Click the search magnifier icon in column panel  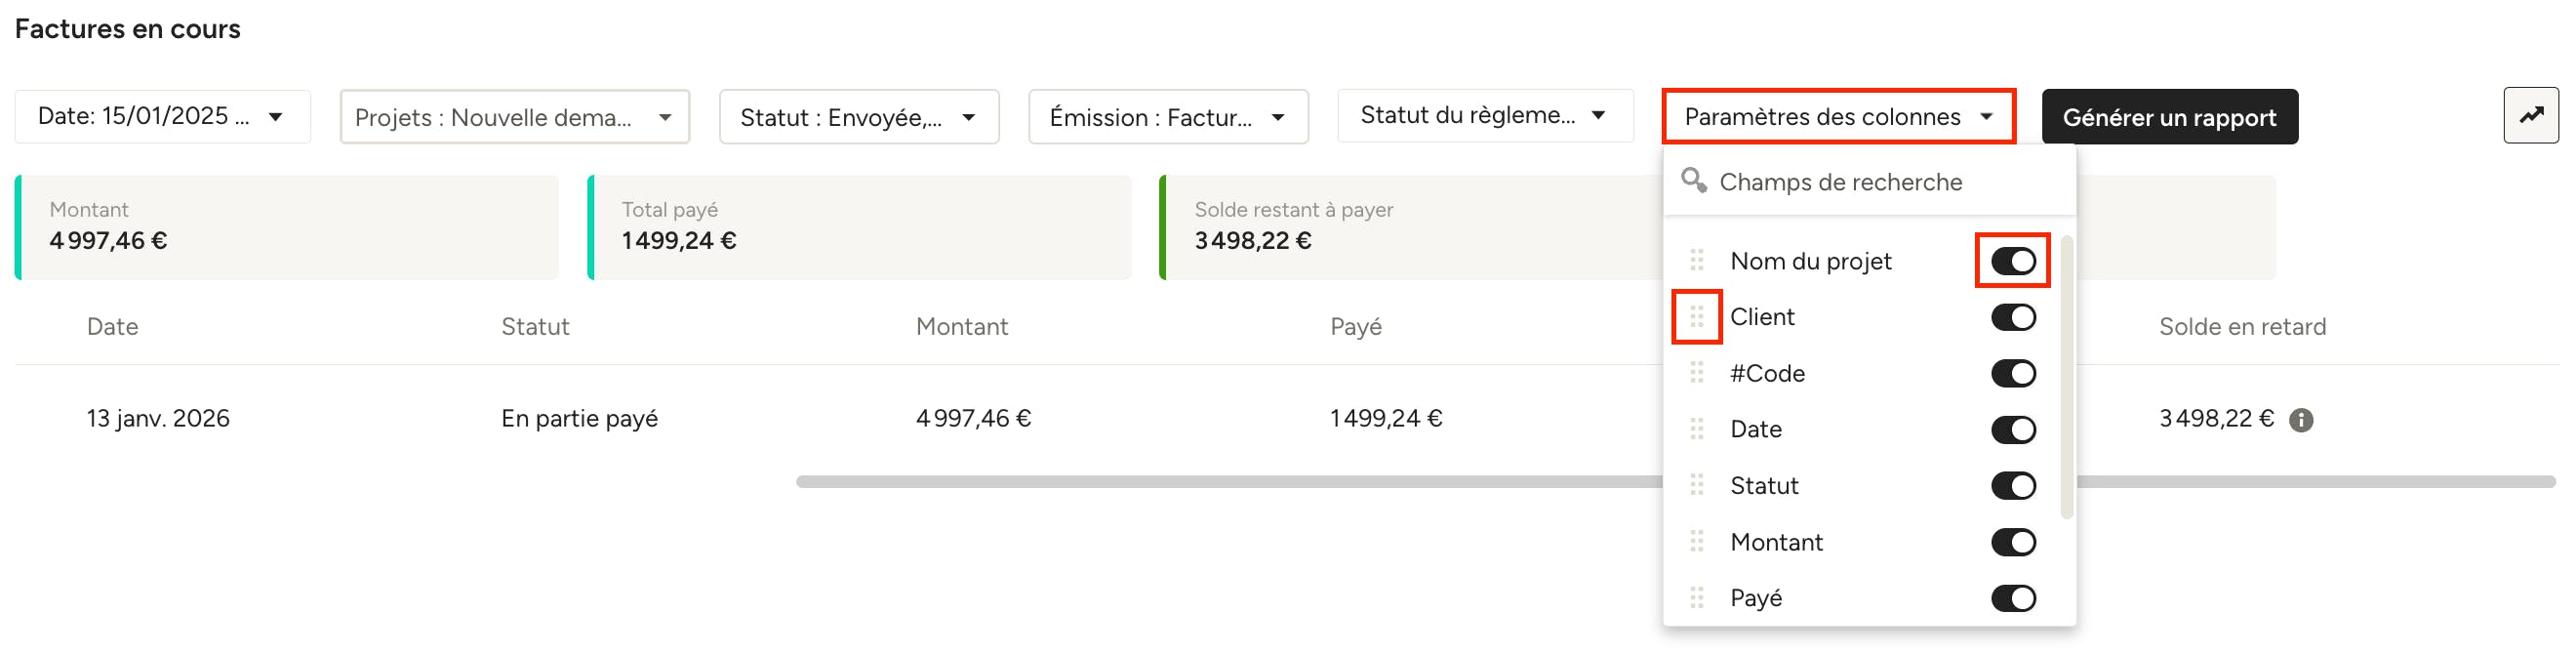point(1693,181)
